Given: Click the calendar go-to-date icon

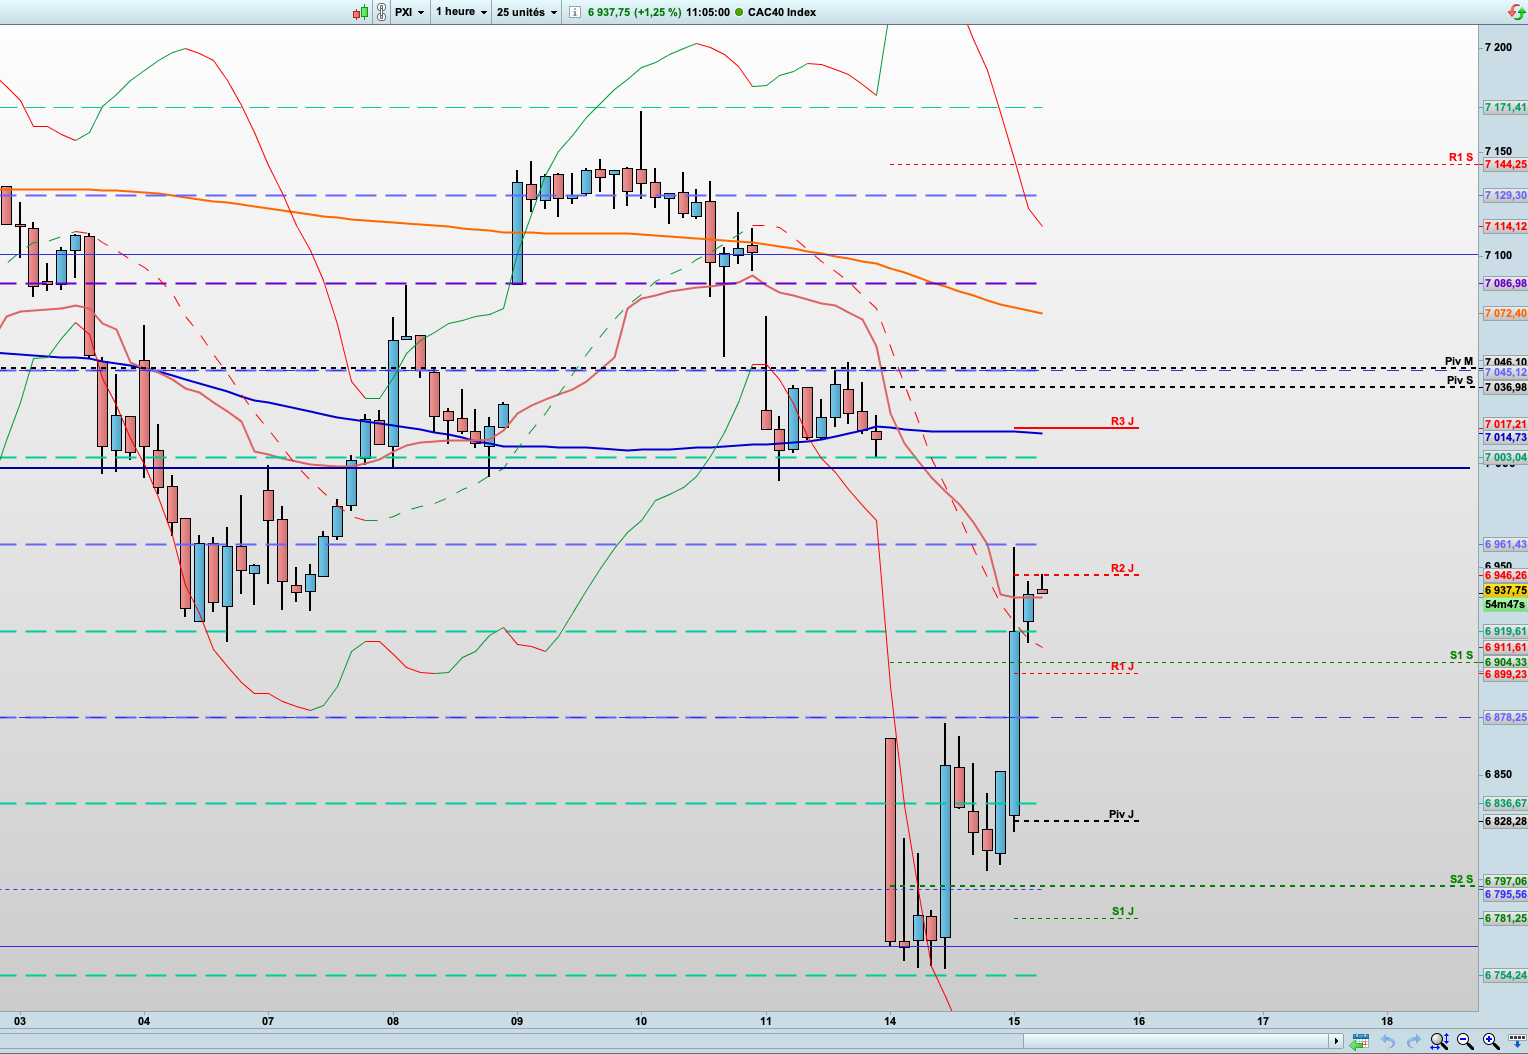Looking at the screenshot, I should pyautogui.click(x=1360, y=1041).
